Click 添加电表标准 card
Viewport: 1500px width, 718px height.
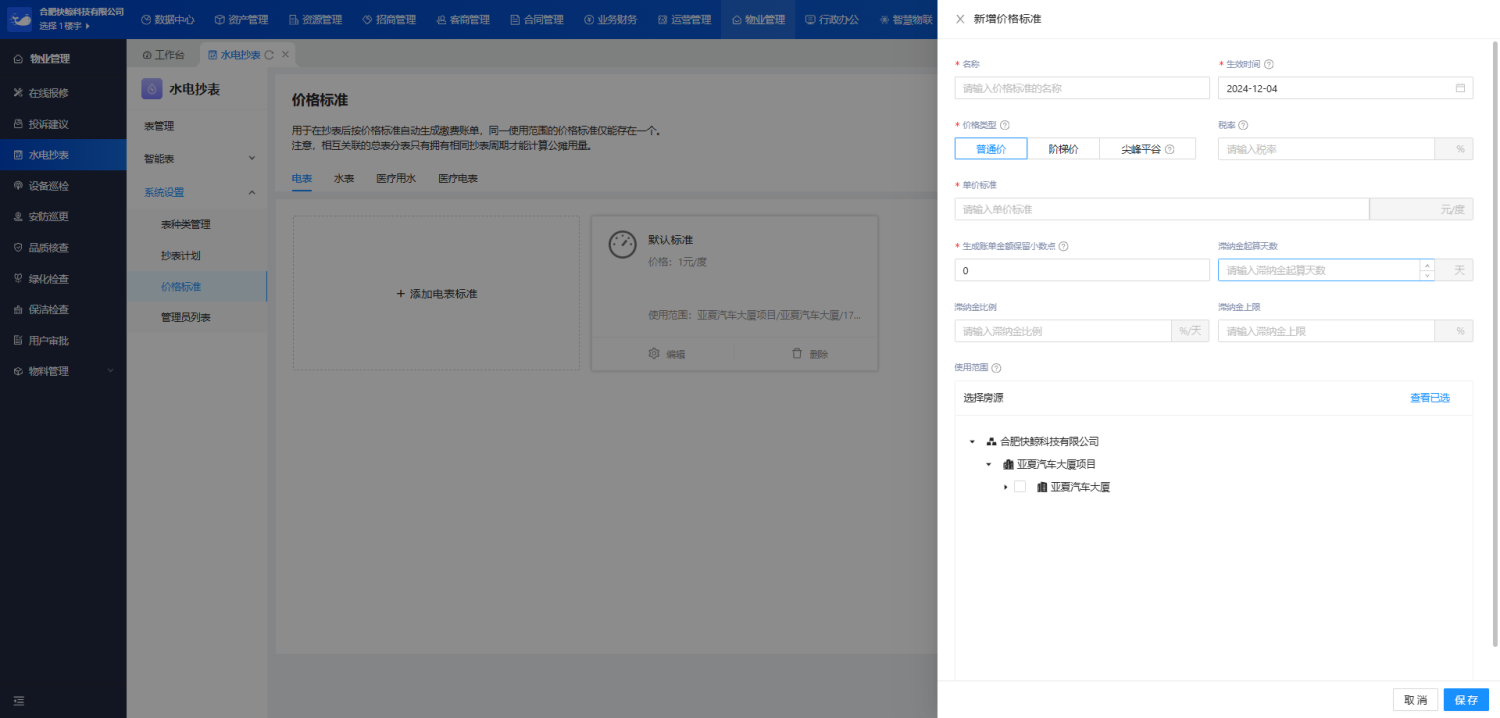point(436,294)
